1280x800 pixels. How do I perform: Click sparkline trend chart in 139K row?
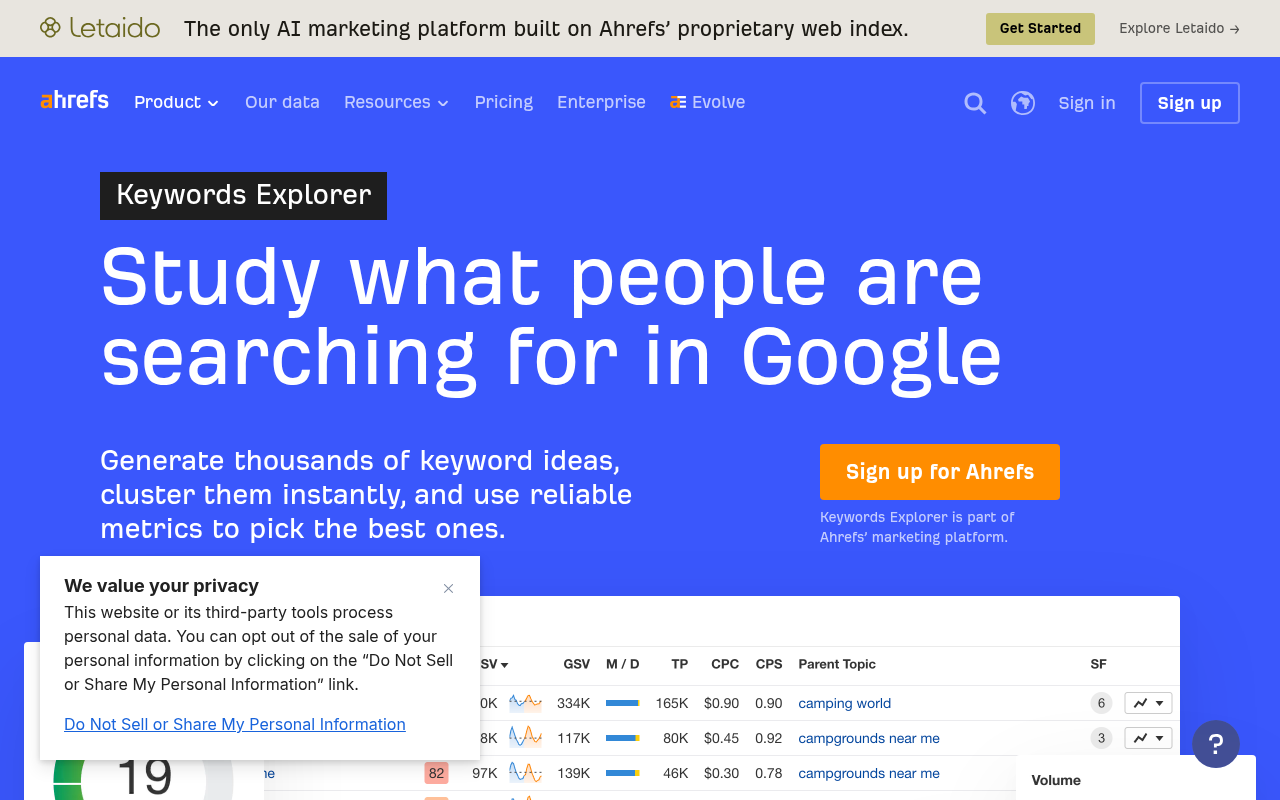(525, 773)
